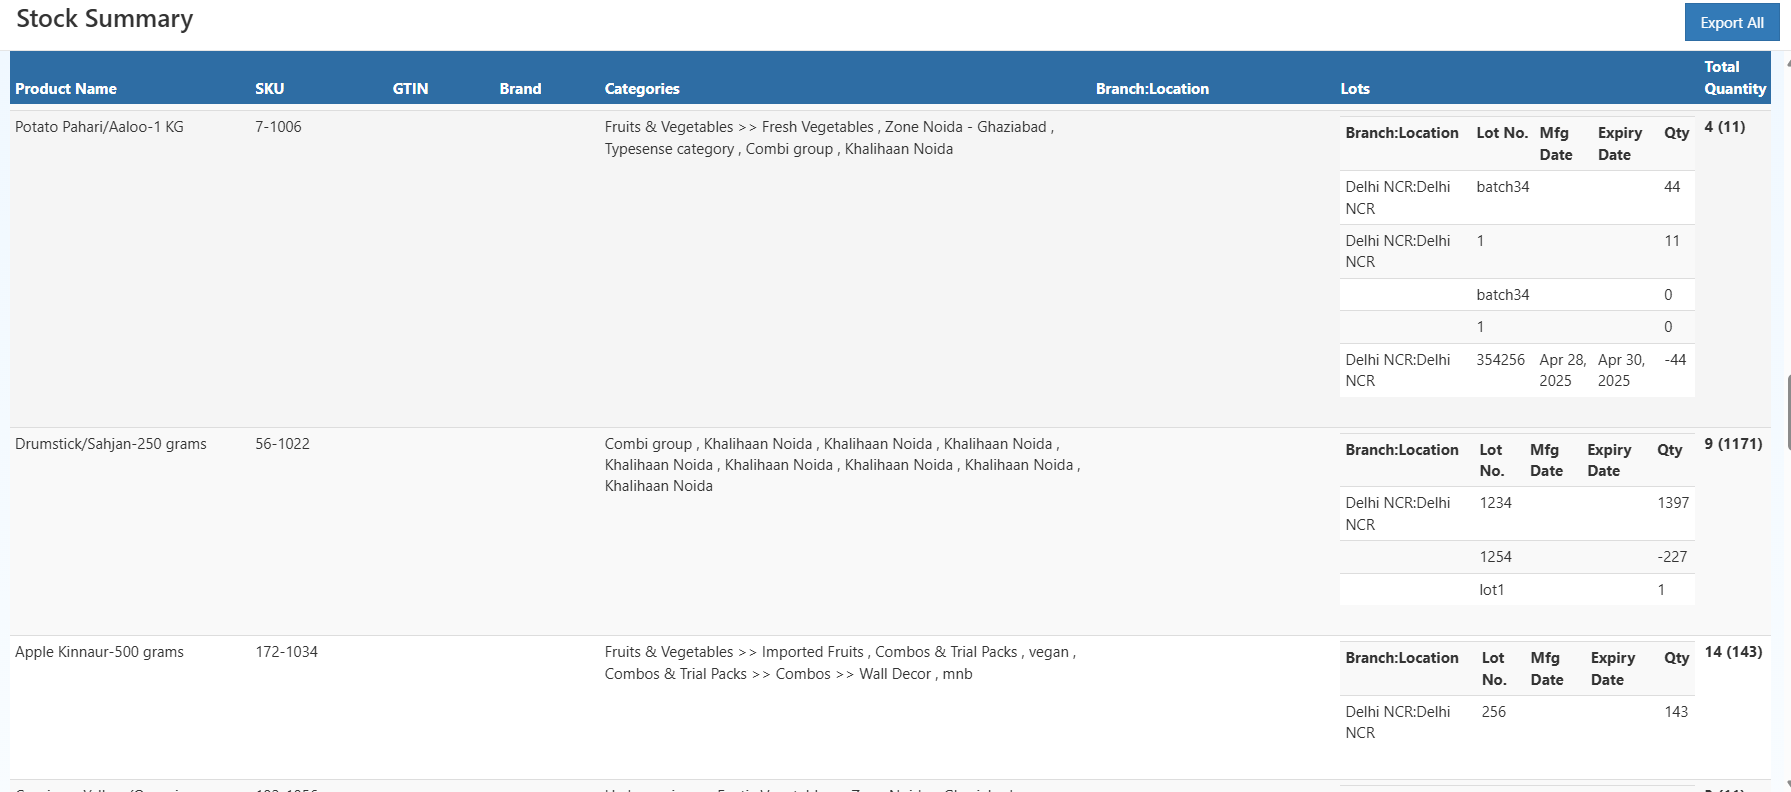The height and width of the screenshot is (792, 1791).
Task: Select the Drumstick/Sahjan-250 grams product name
Action: point(110,444)
